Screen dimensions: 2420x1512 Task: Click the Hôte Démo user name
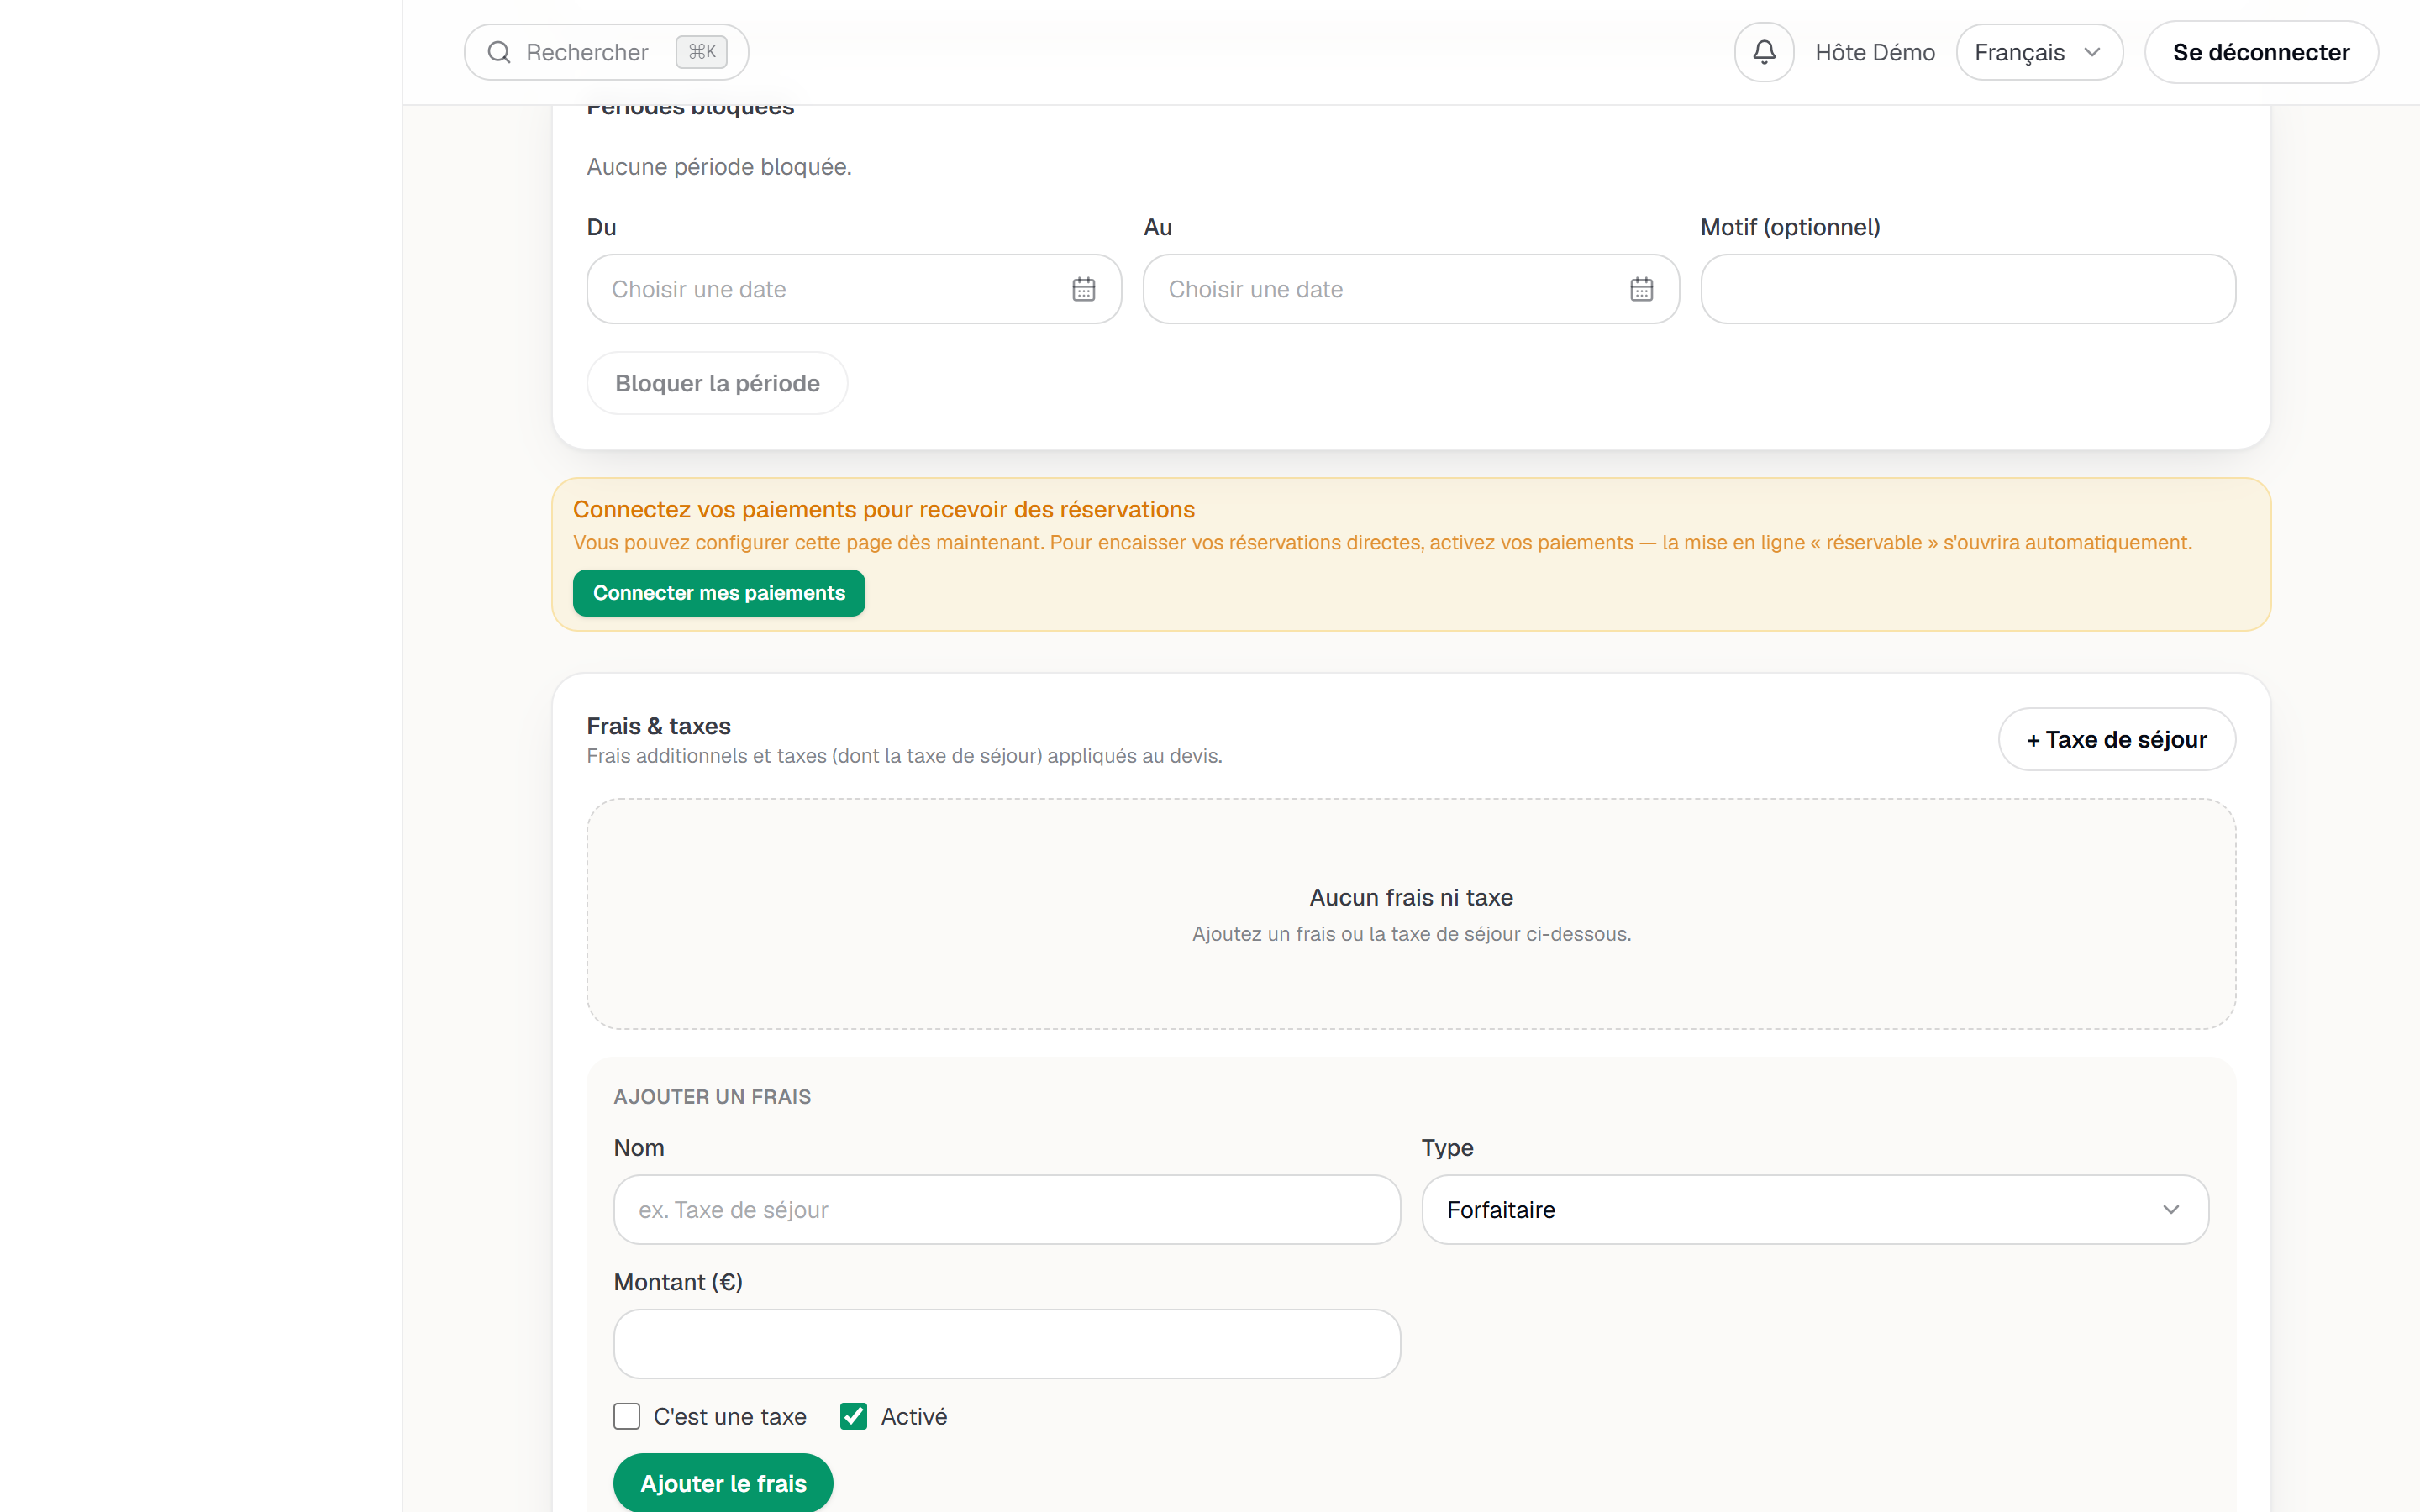click(1875, 52)
